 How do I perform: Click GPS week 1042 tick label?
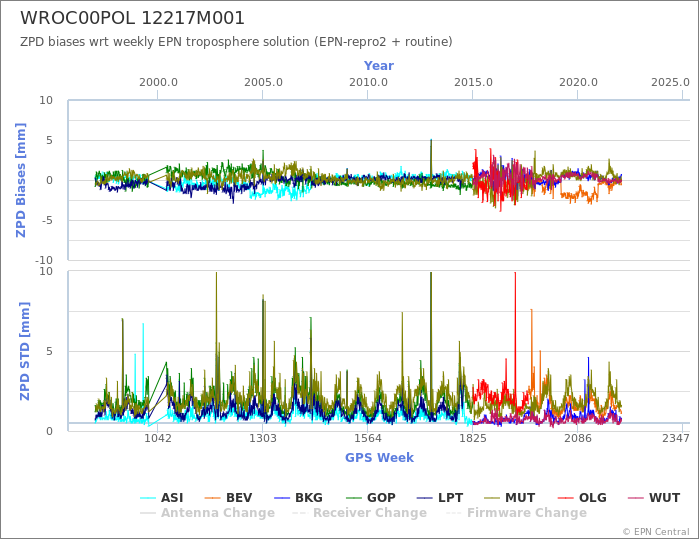coord(158,438)
